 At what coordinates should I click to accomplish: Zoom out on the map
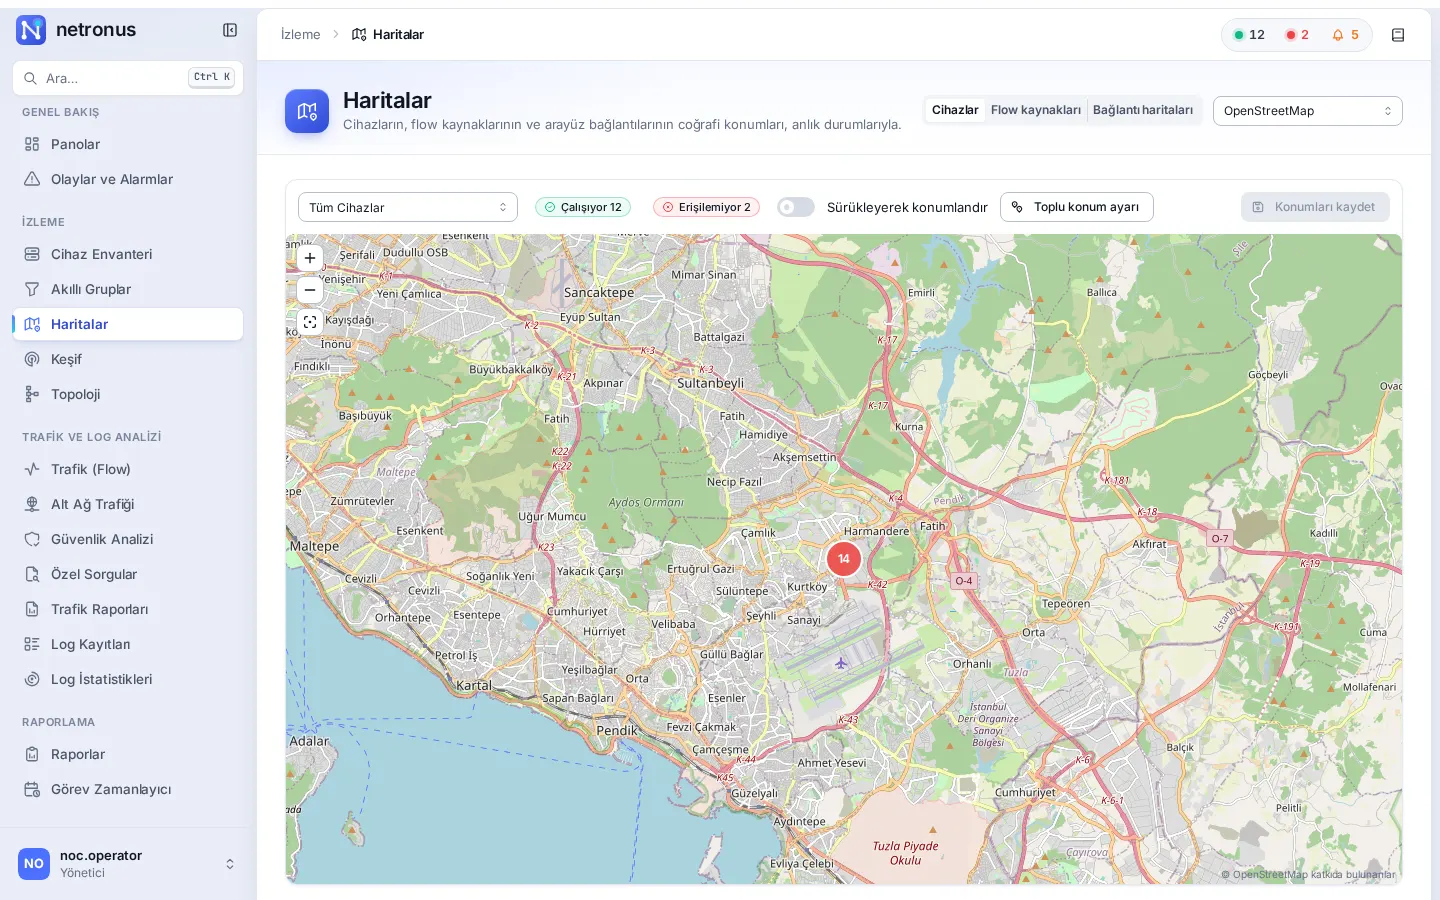(310, 290)
